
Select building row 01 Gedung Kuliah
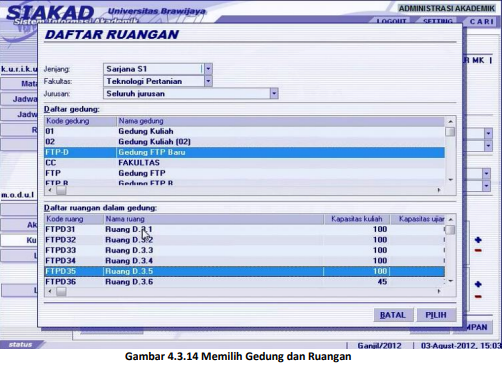244,131
